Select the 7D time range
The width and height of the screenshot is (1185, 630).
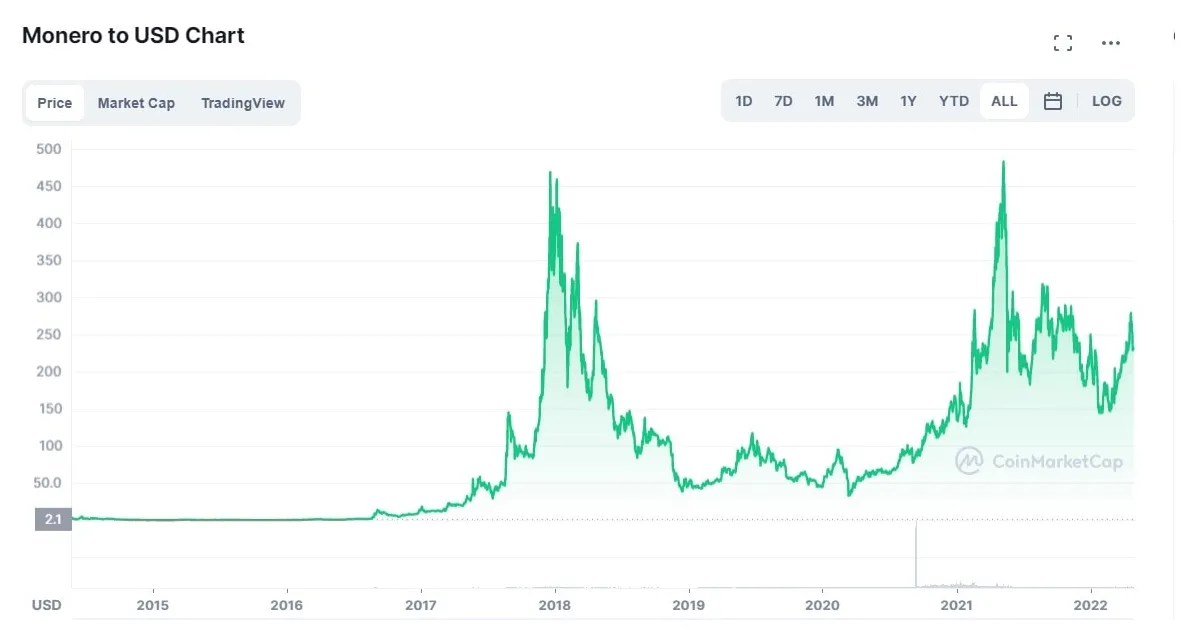(783, 100)
